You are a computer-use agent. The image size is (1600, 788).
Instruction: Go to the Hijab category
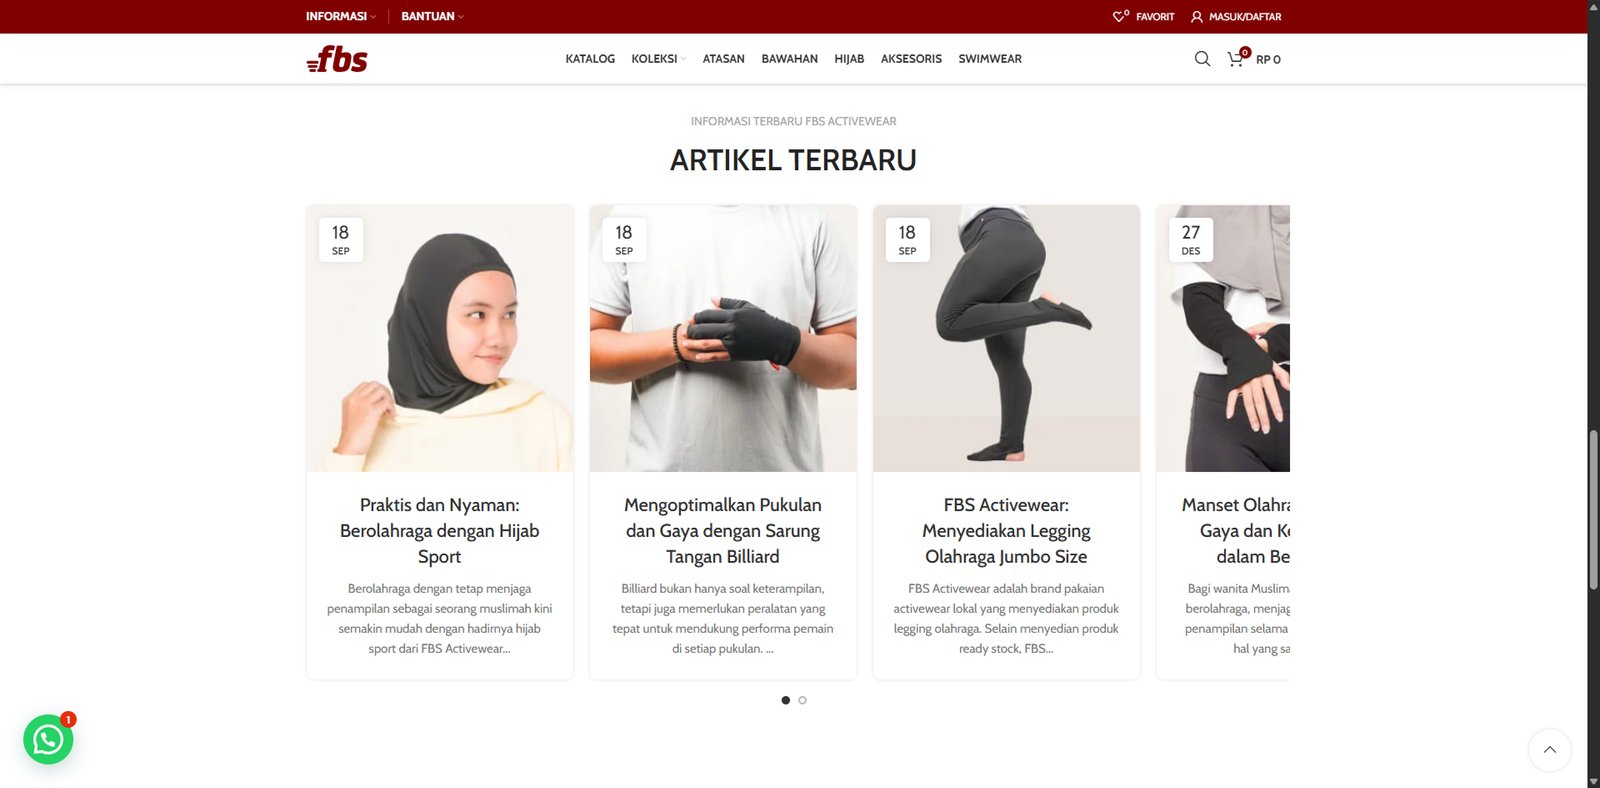849,59
